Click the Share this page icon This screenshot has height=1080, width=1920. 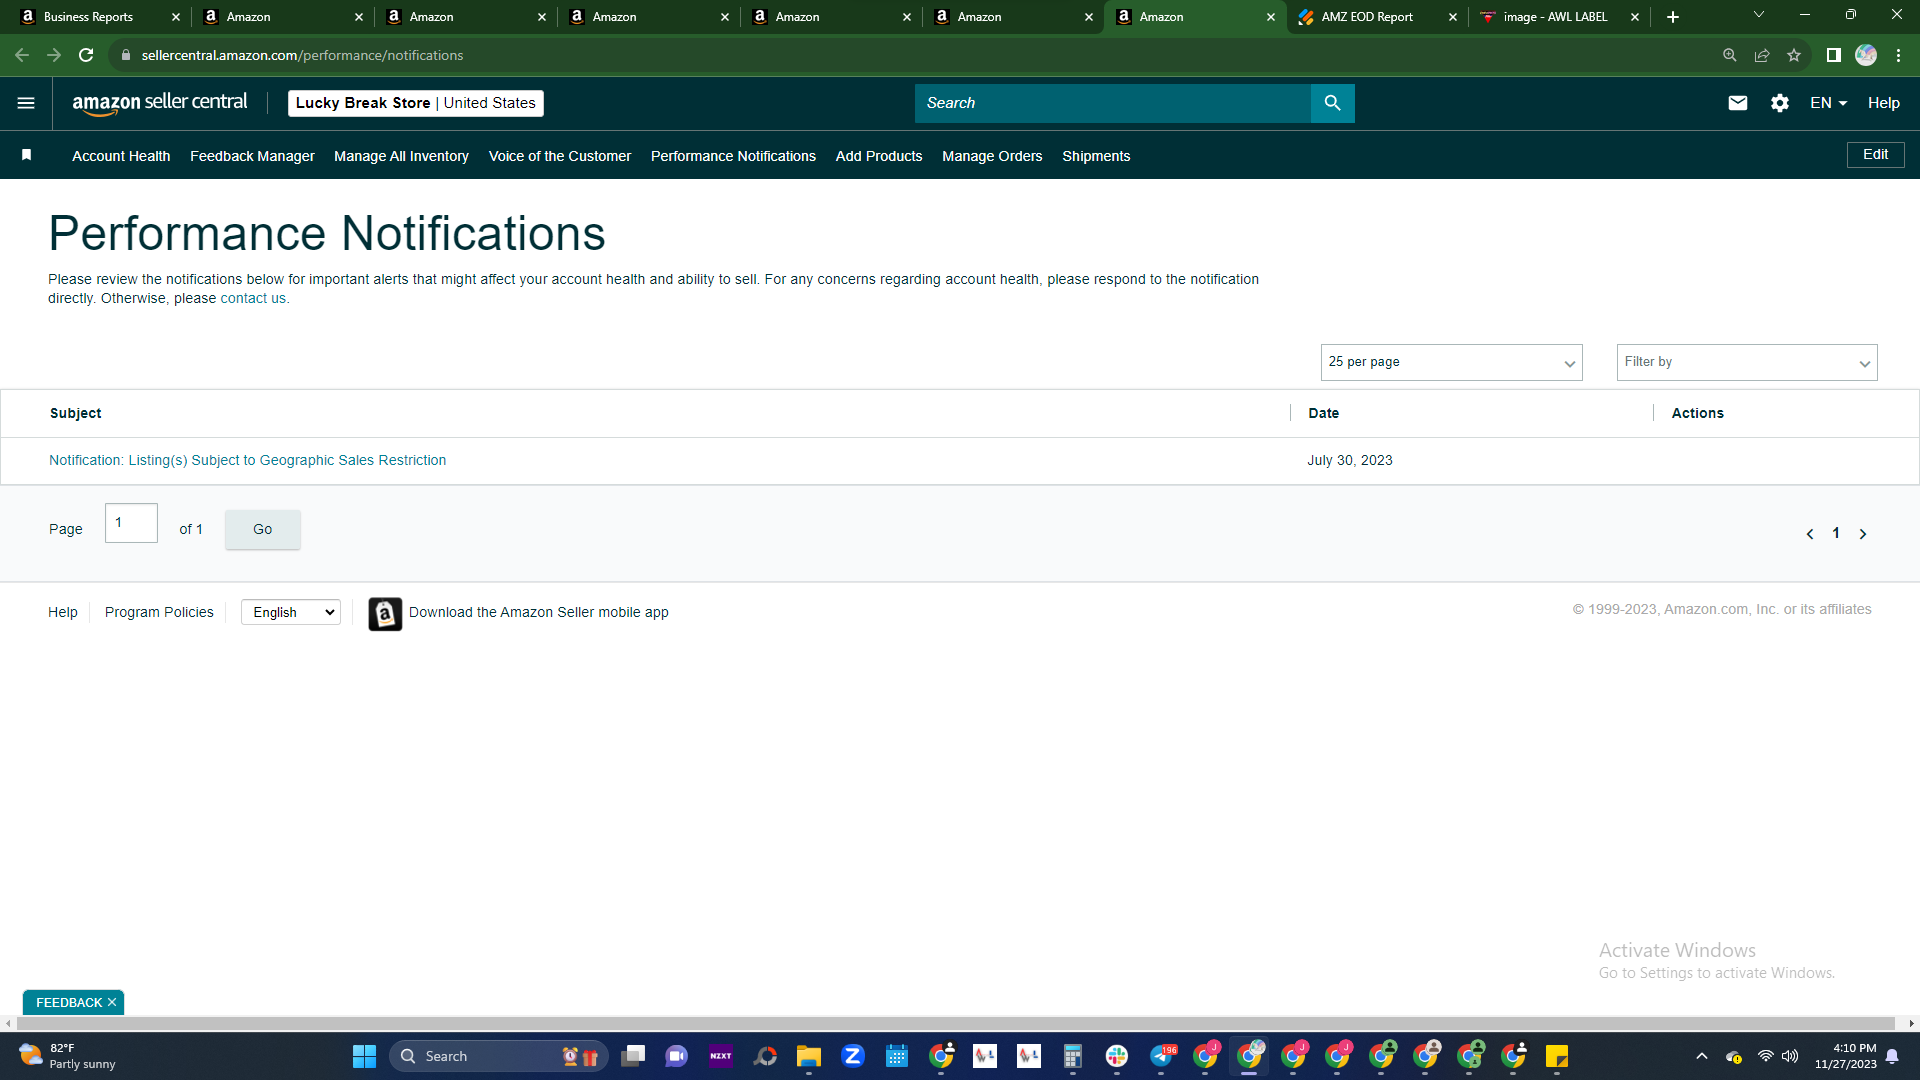pos(1762,55)
